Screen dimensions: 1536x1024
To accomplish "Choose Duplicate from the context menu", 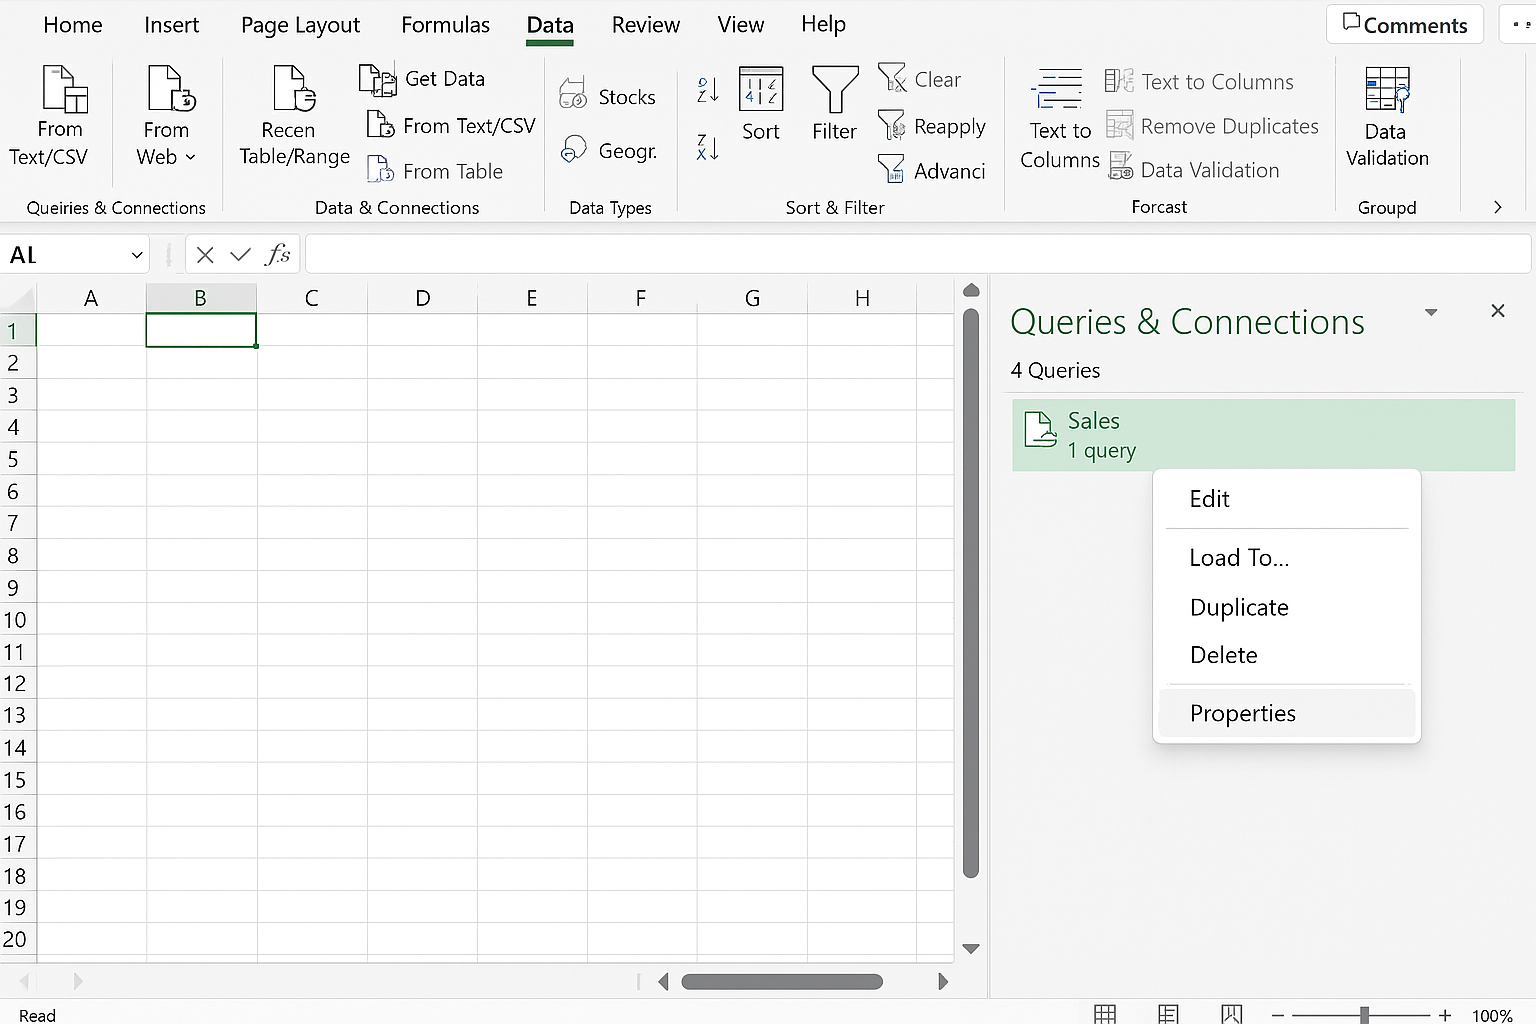I will [1287, 607].
